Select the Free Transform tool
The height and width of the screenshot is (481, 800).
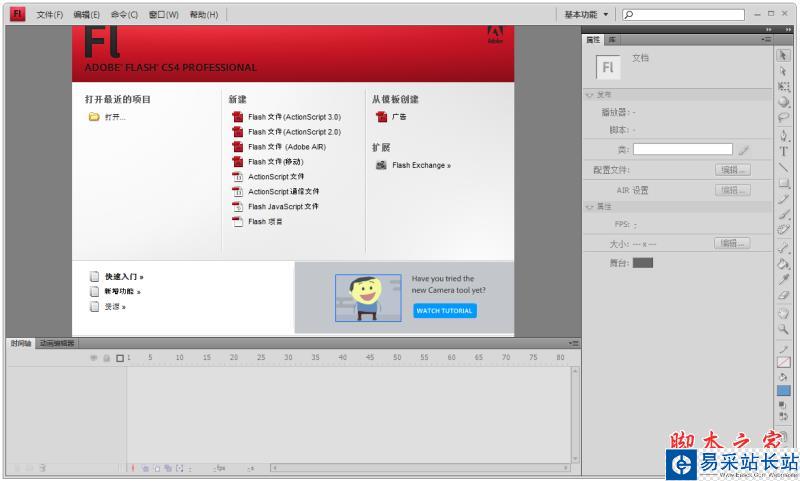coord(783,87)
